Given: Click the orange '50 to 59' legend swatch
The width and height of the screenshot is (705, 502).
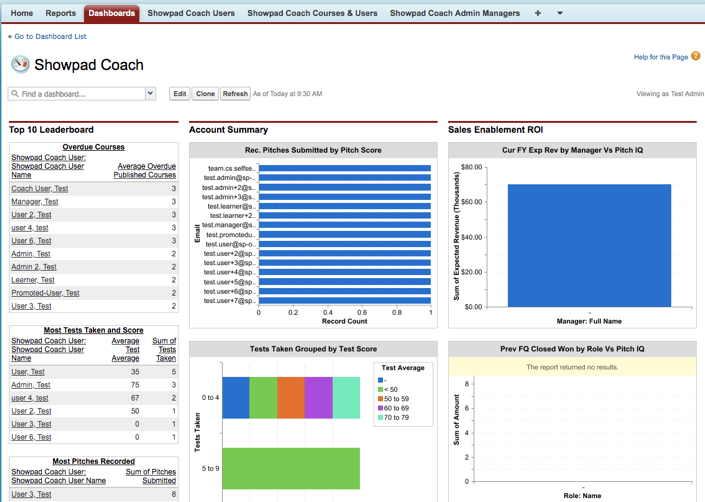Looking at the screenshot, I should coord(380,399).
